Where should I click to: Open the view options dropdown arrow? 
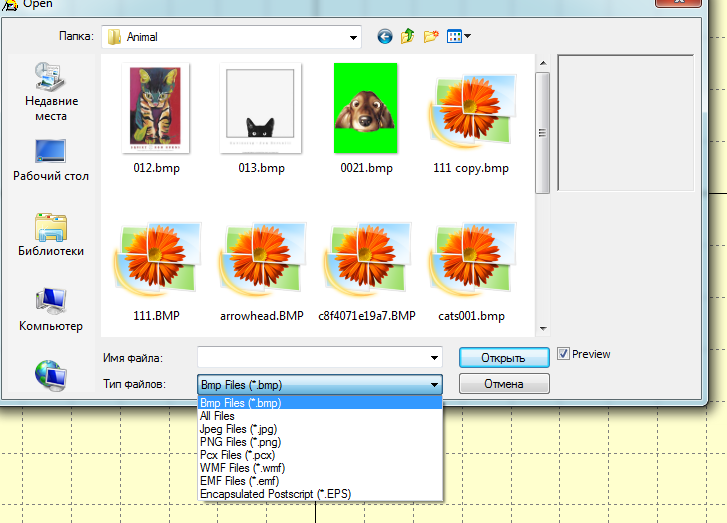pyautogui.click(x=467, y=36)
